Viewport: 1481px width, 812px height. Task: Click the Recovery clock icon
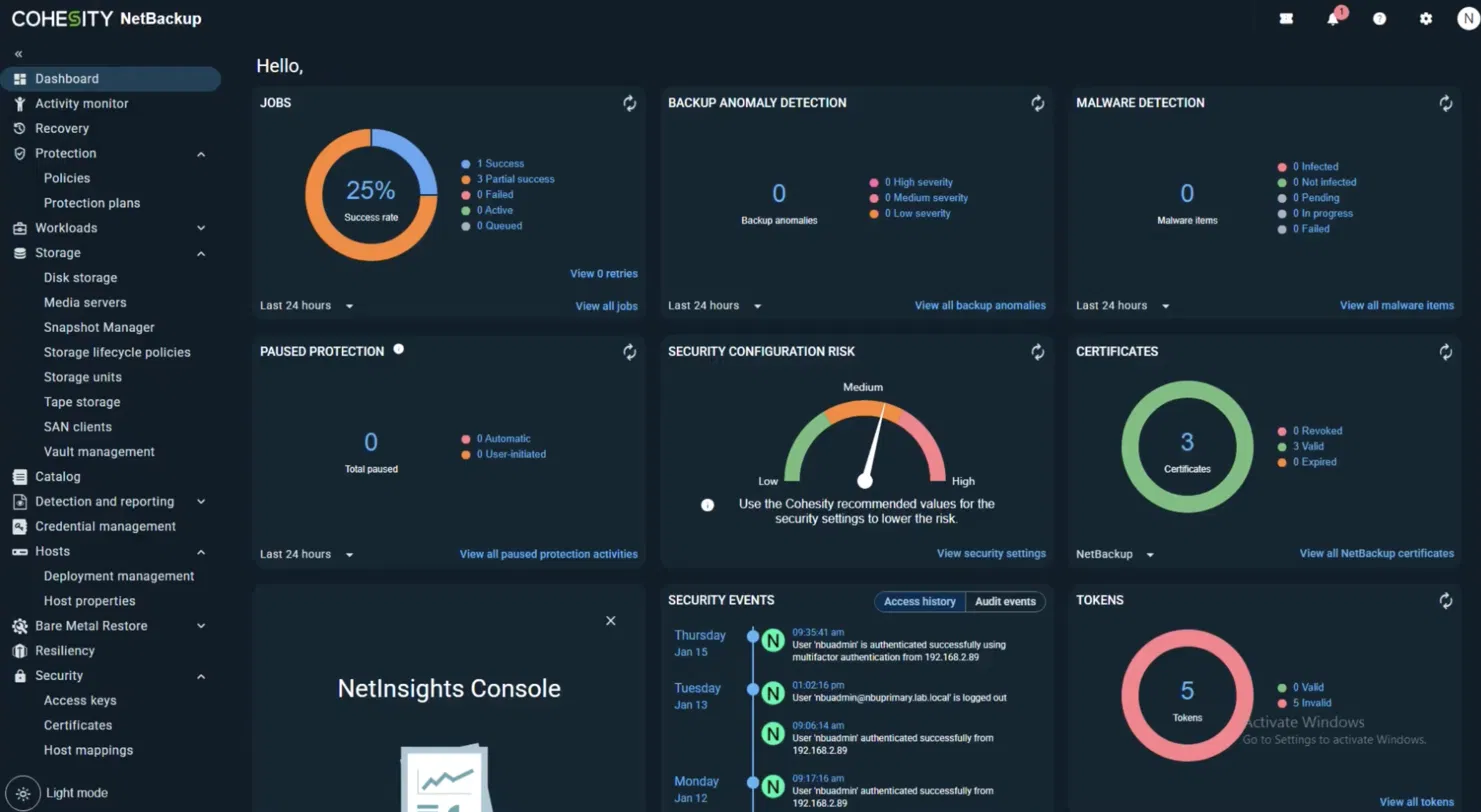20,129
